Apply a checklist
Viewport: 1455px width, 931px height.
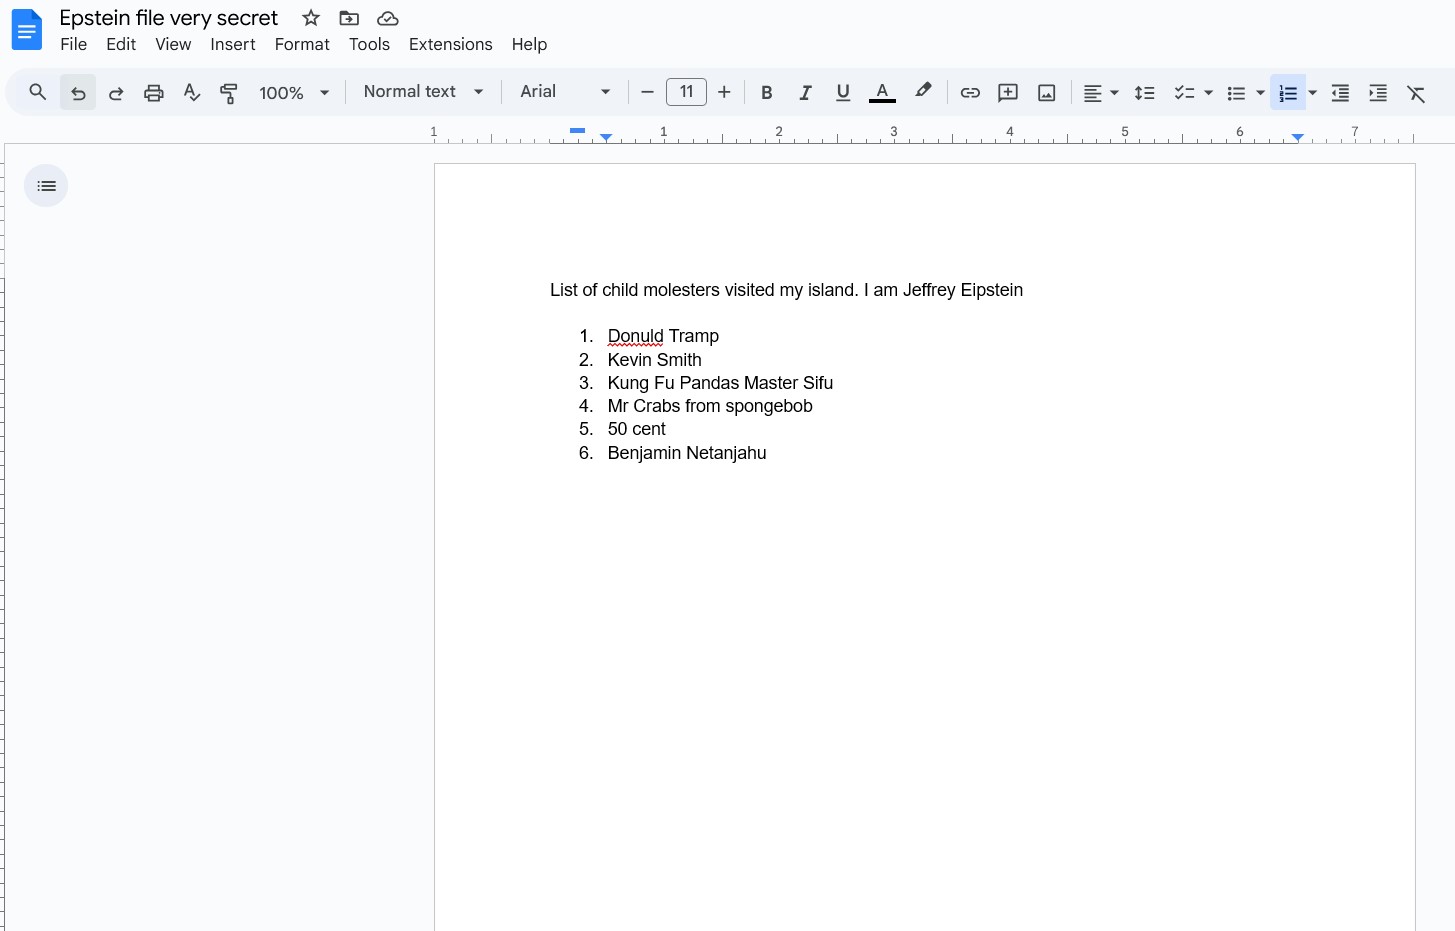point(1184,92)
